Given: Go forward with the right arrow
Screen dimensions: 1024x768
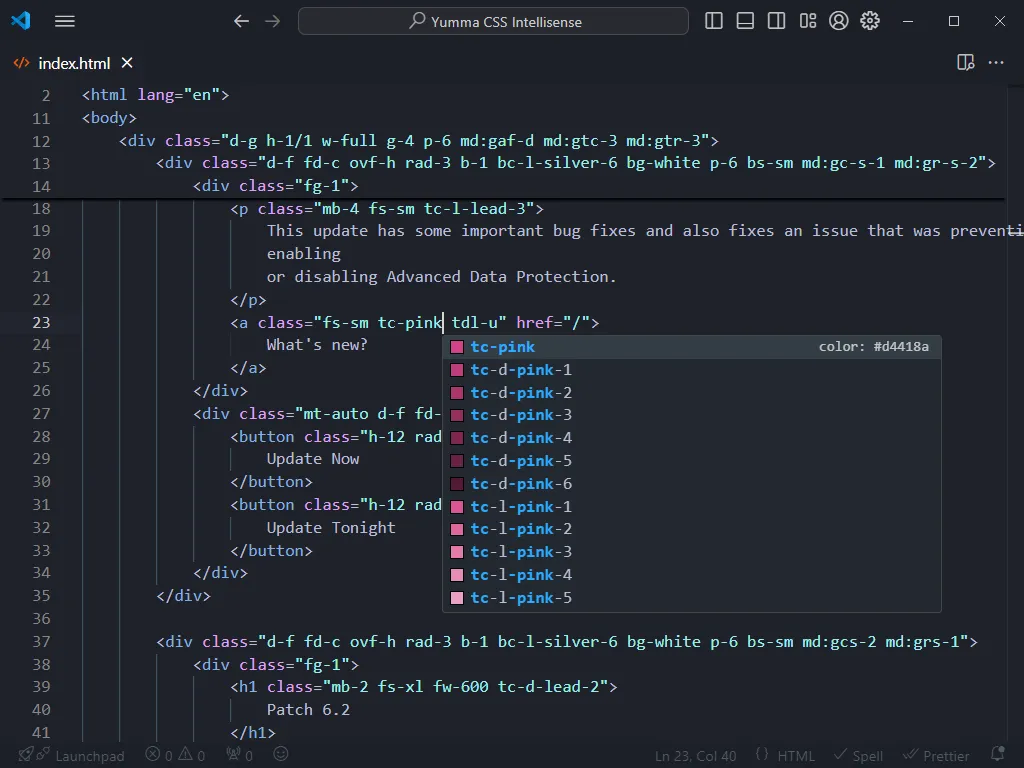Looking at the screenshot, I should pyautogui.click(x=272, y=22).
